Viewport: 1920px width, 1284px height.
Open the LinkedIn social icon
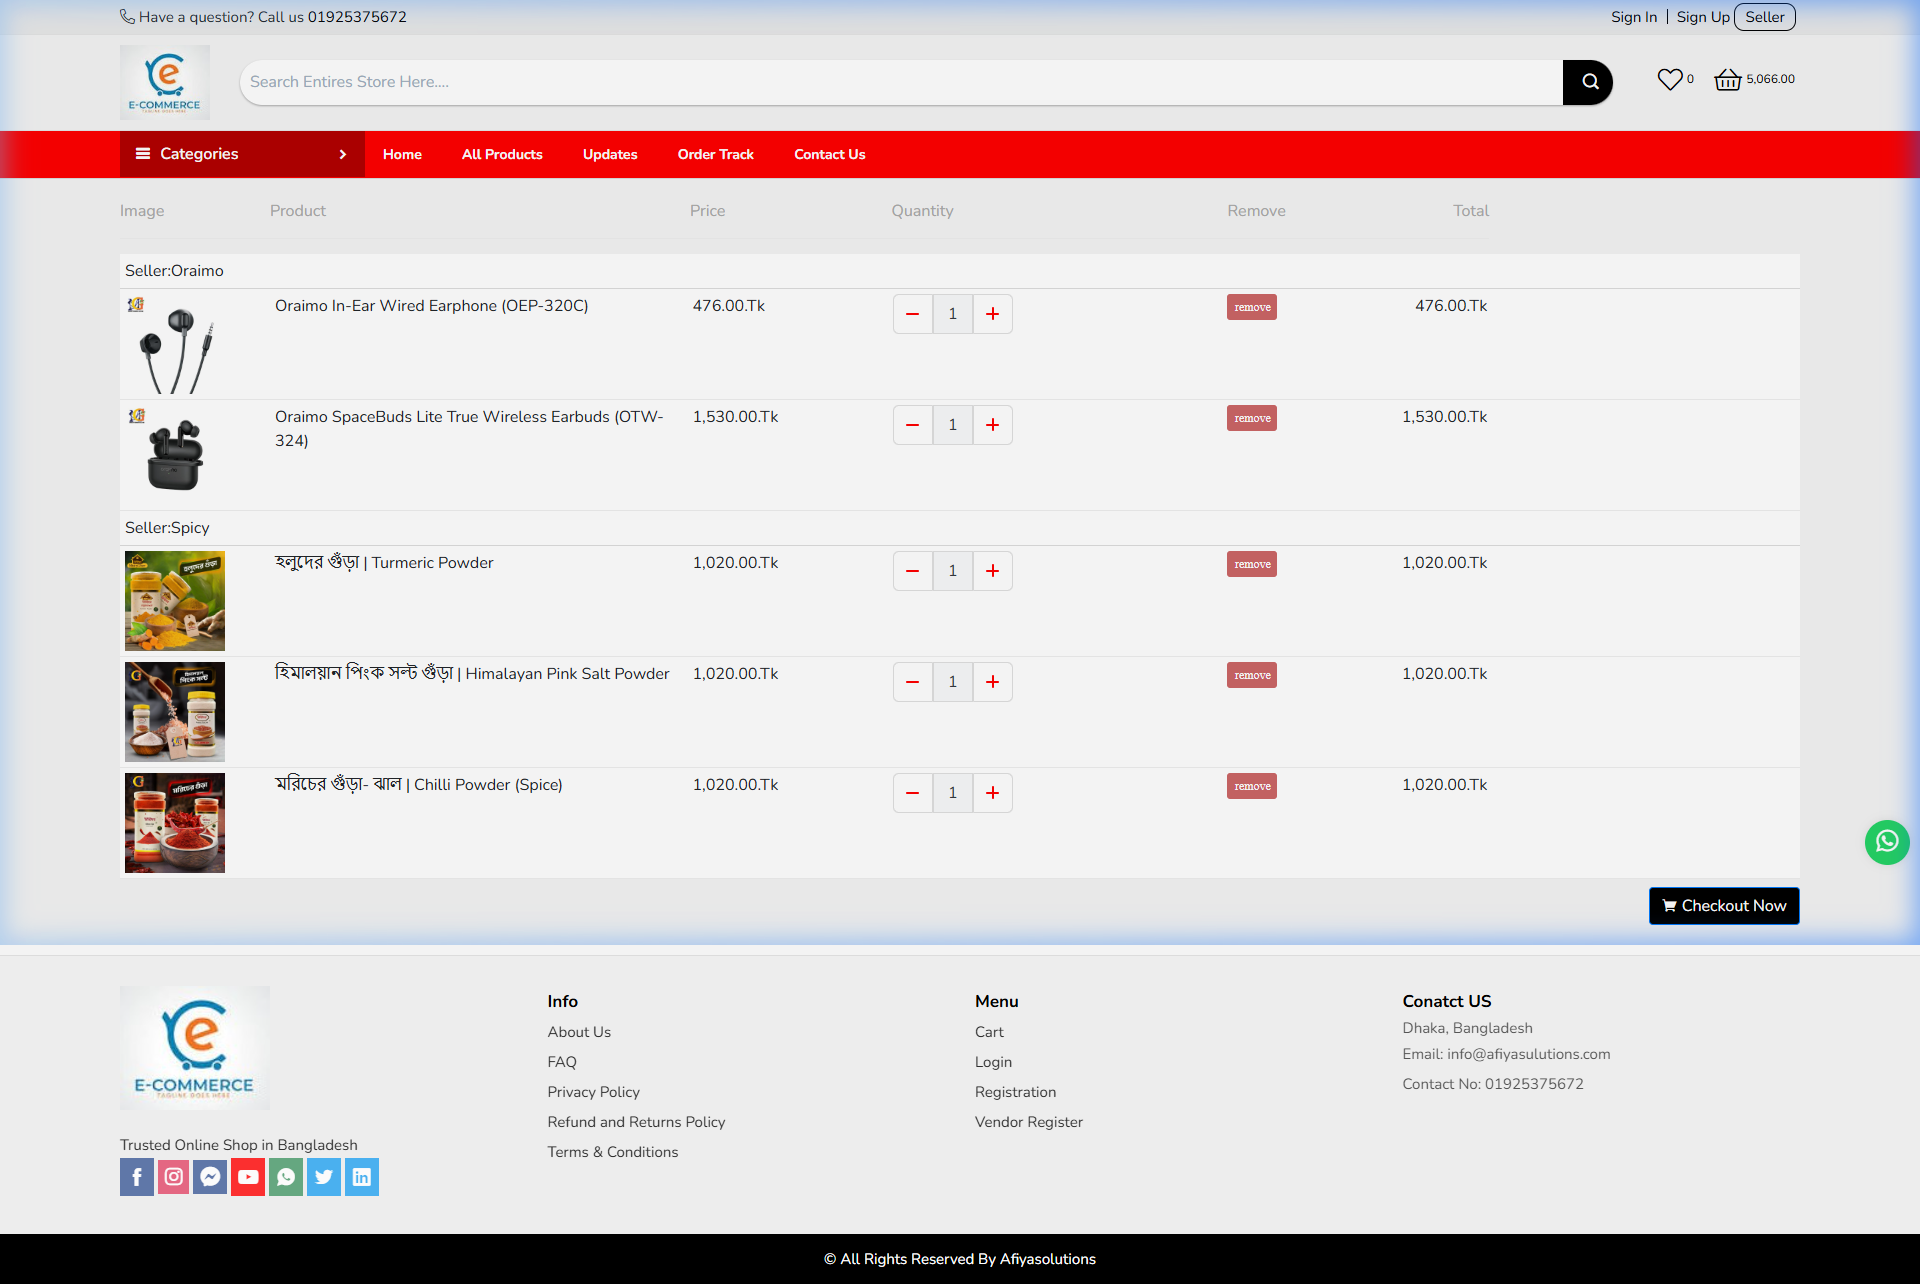(x=361, y=1177)
